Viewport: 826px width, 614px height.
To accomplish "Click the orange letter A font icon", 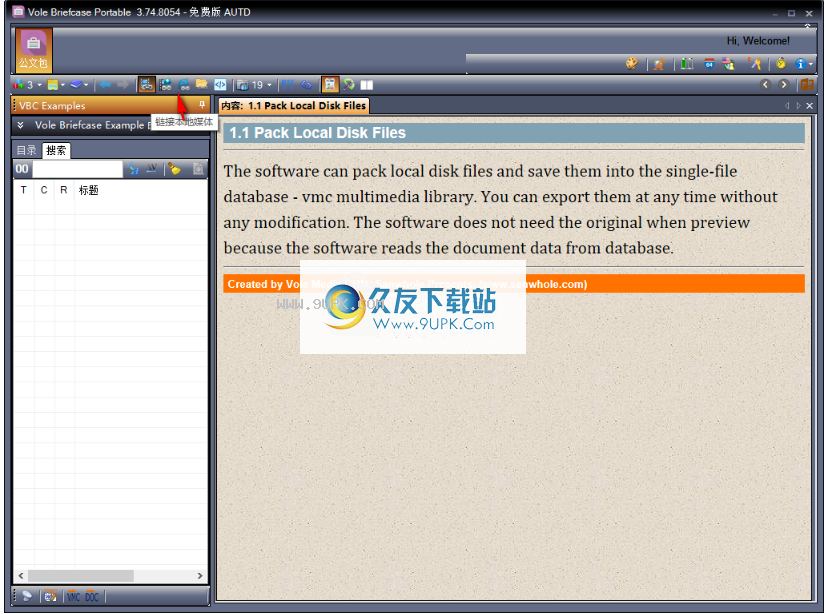I will (658, 64).
